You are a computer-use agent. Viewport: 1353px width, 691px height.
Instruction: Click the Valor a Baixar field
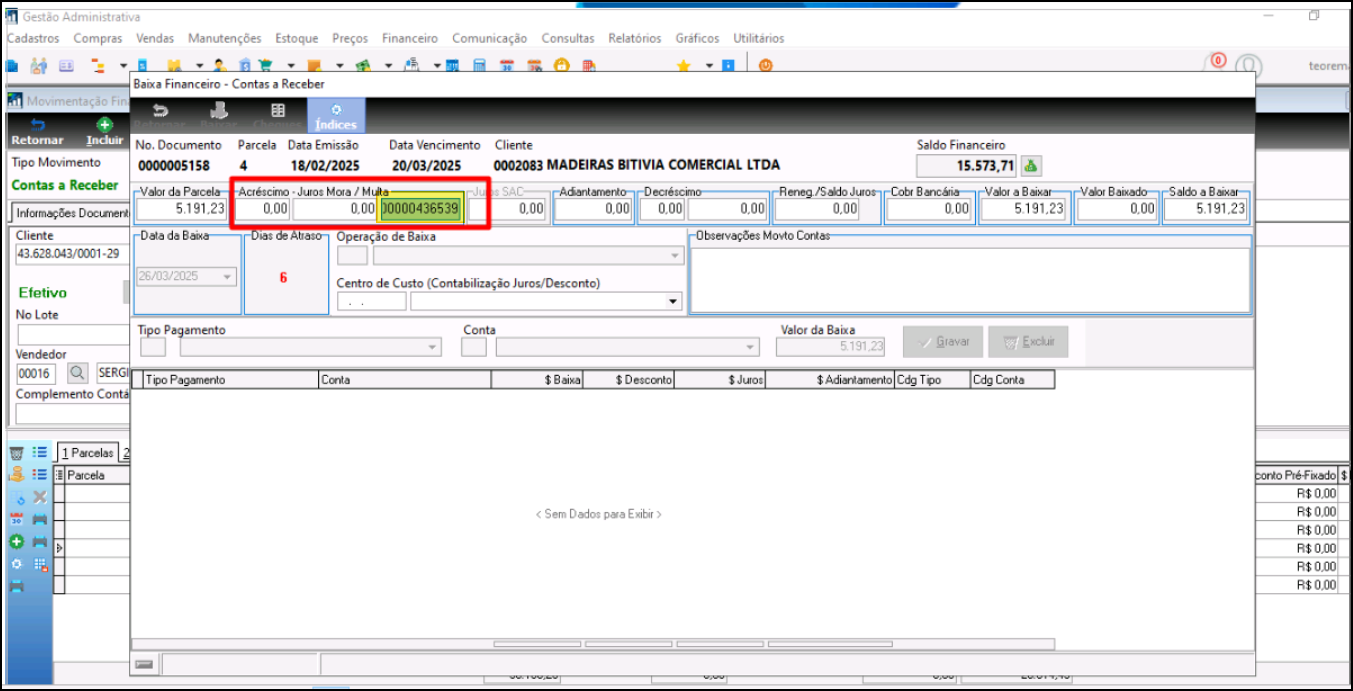(x=1024, y=209)
